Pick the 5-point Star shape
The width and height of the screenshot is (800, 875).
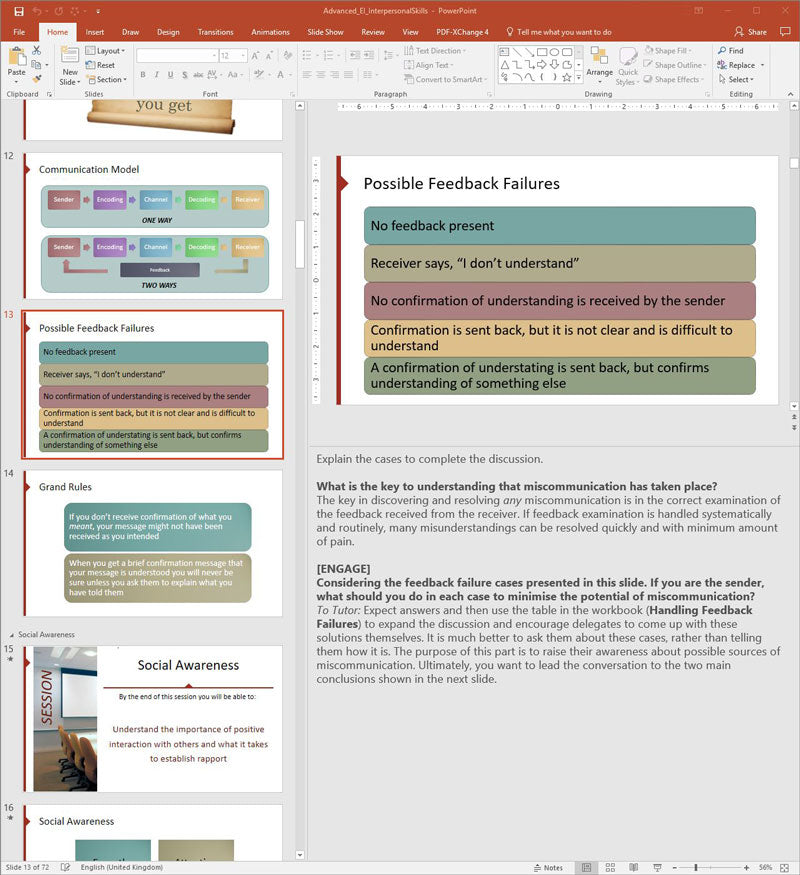pos(567,78)
